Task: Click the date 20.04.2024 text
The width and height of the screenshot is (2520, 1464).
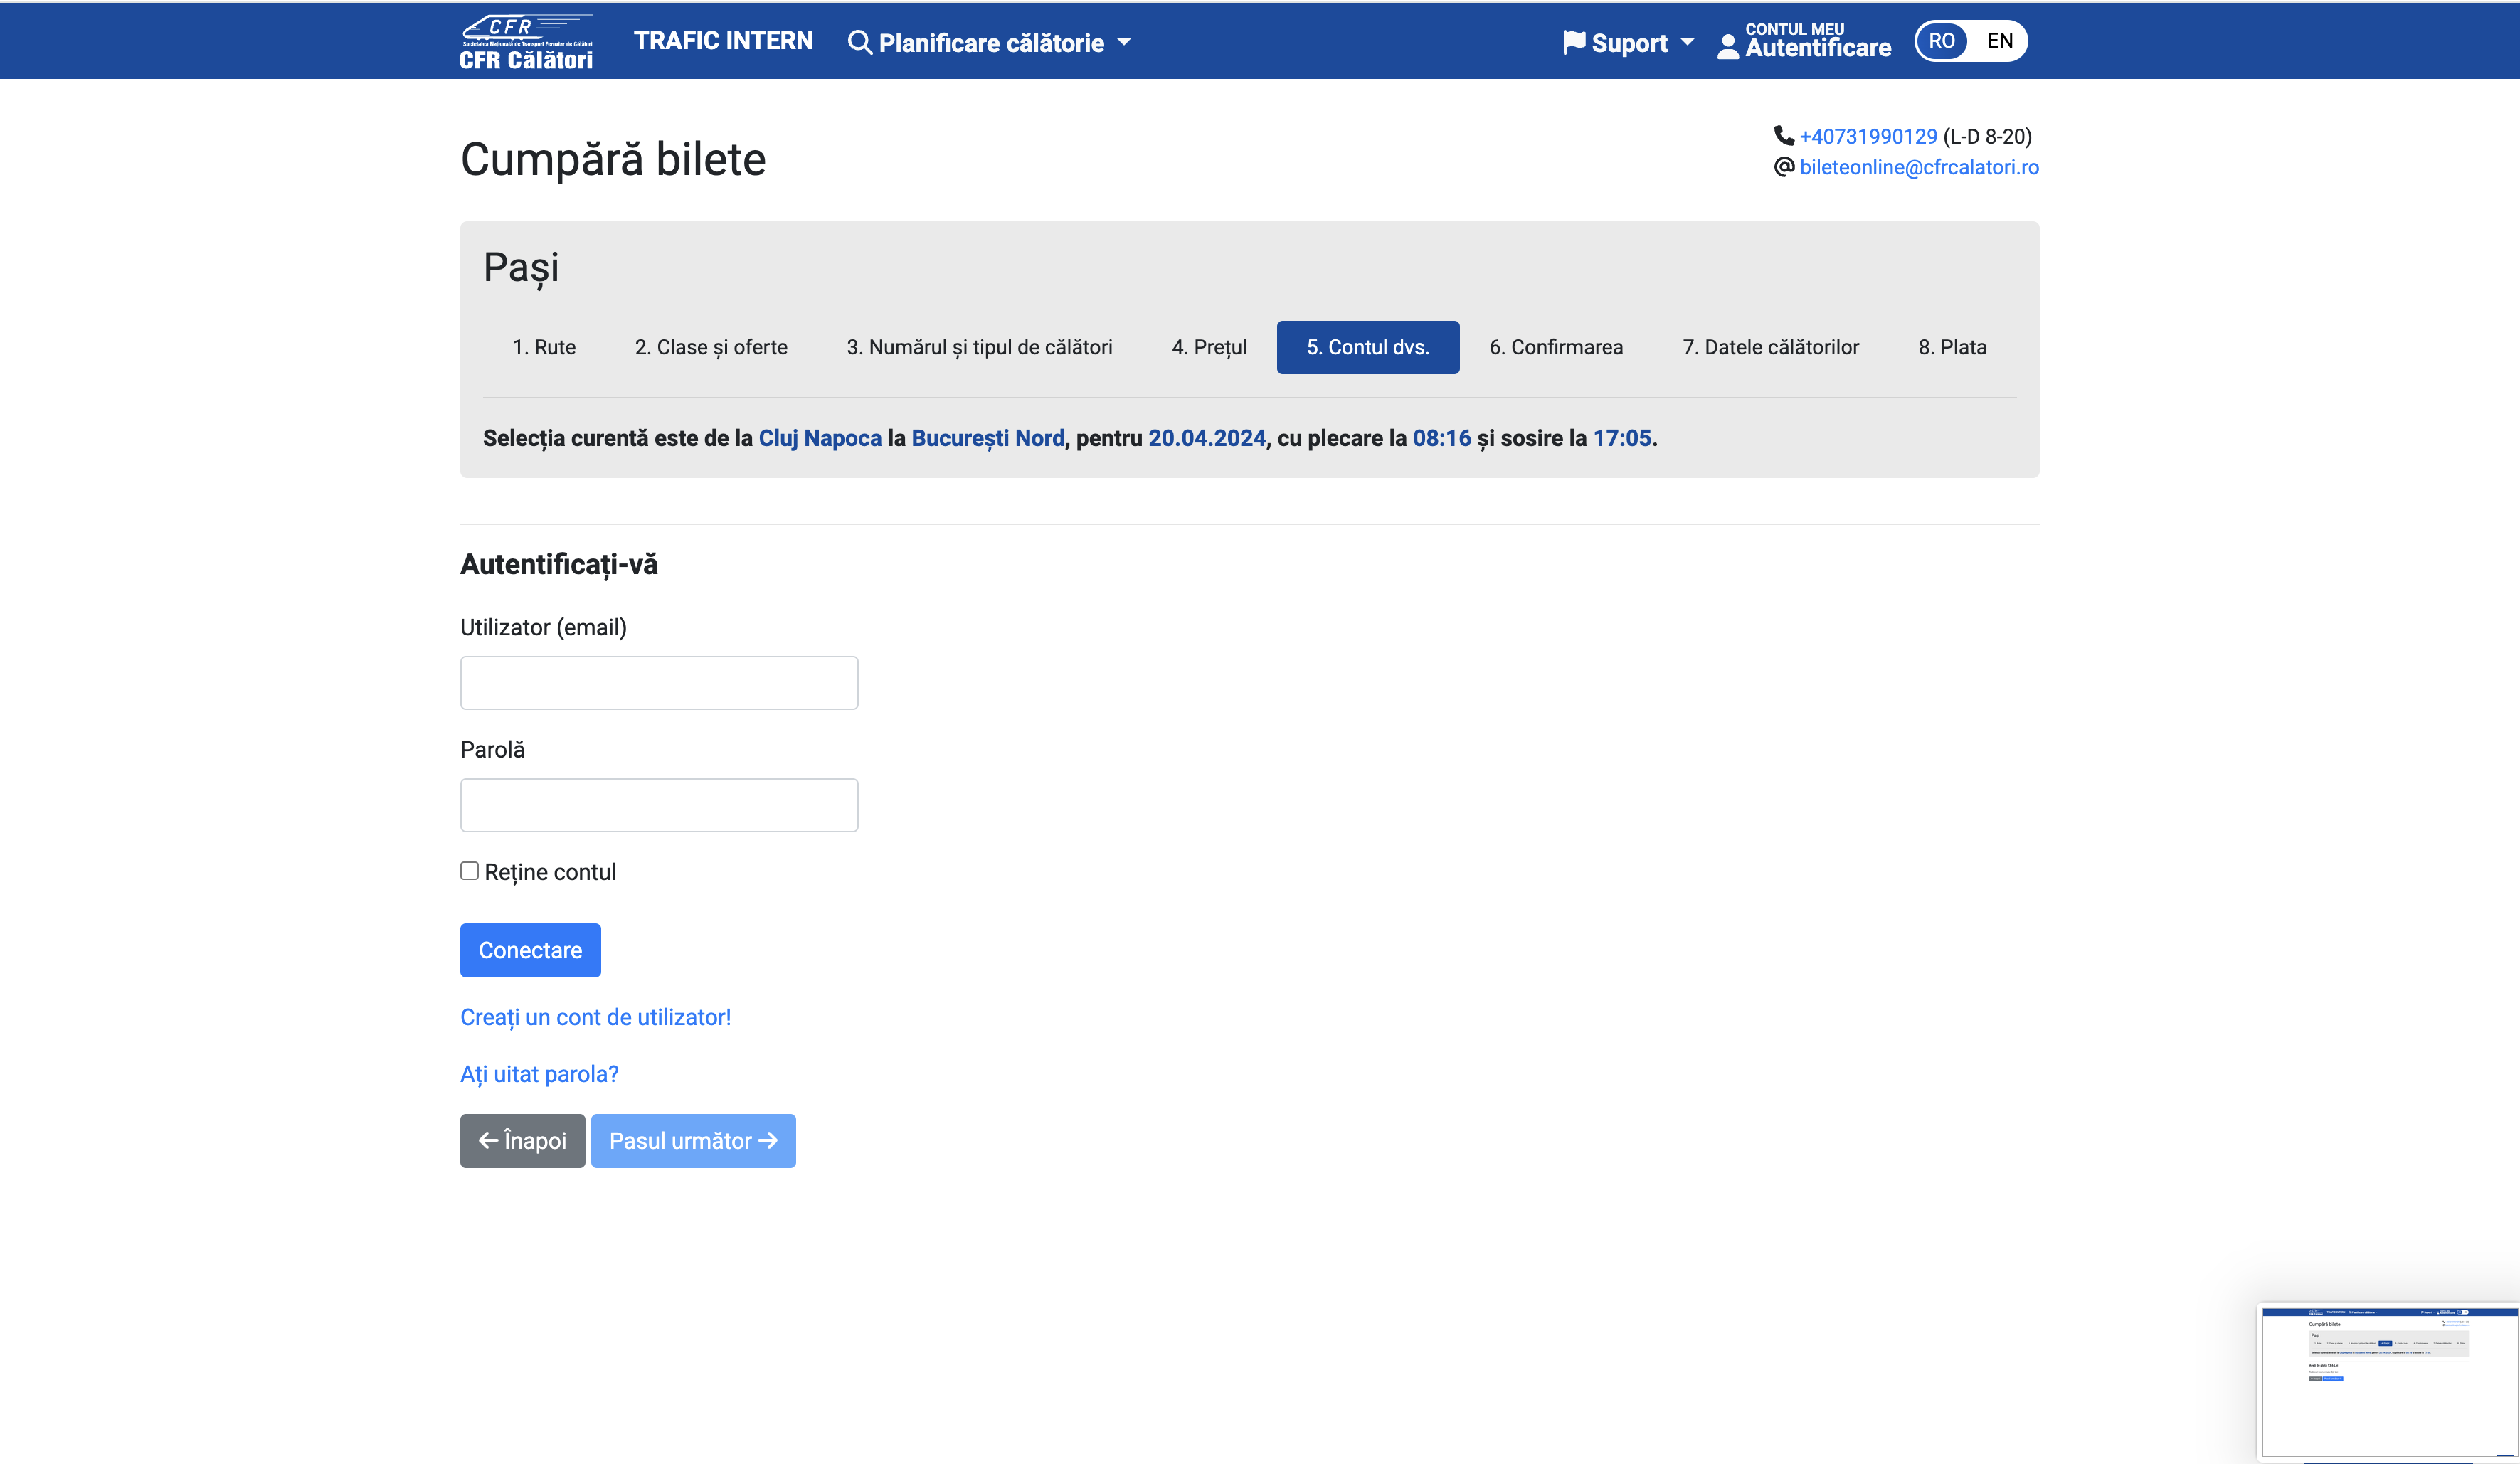Action: 1207,438
